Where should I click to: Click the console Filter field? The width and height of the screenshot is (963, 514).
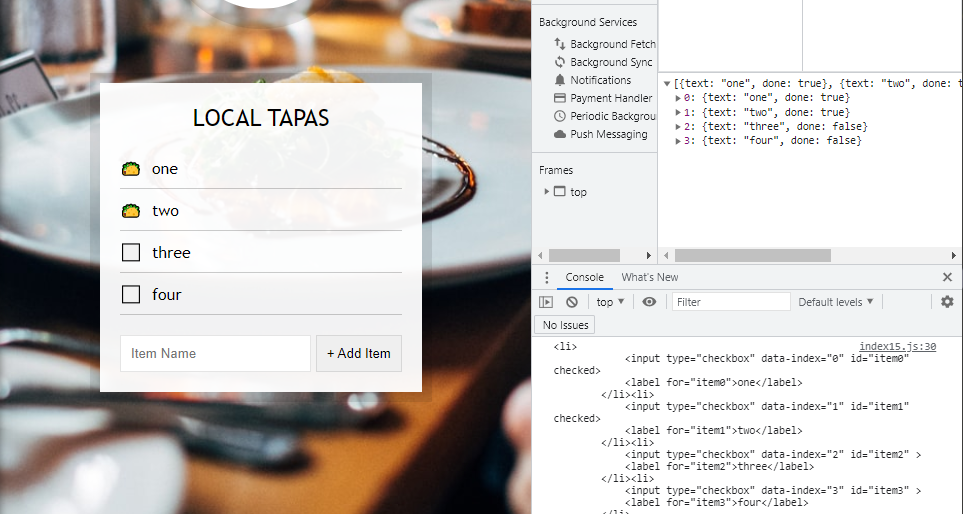tap(731, 302)
